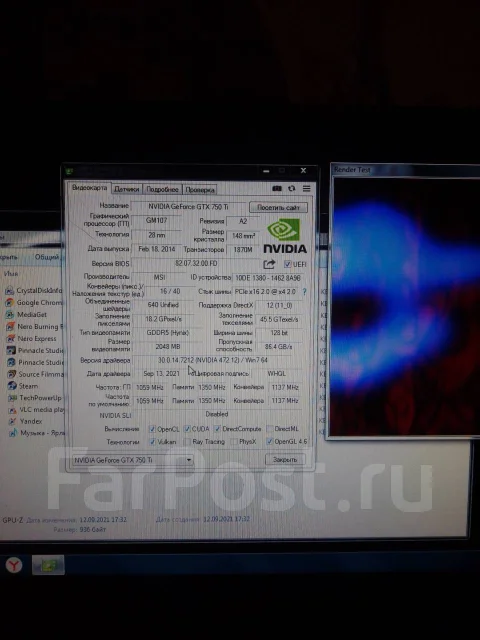Open Google Chrome shortcut icon
The image size is (480, 640).
(9, 303)
